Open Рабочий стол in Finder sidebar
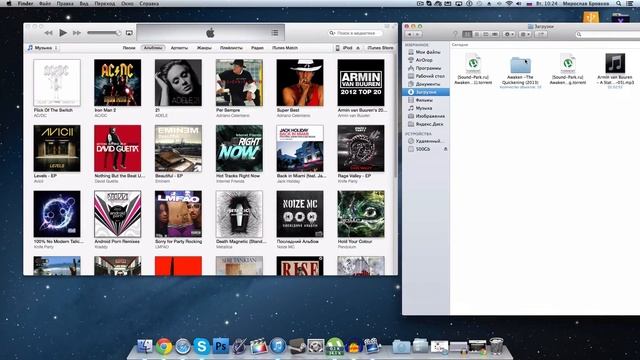Screen dimensions: 640x360 426,76
